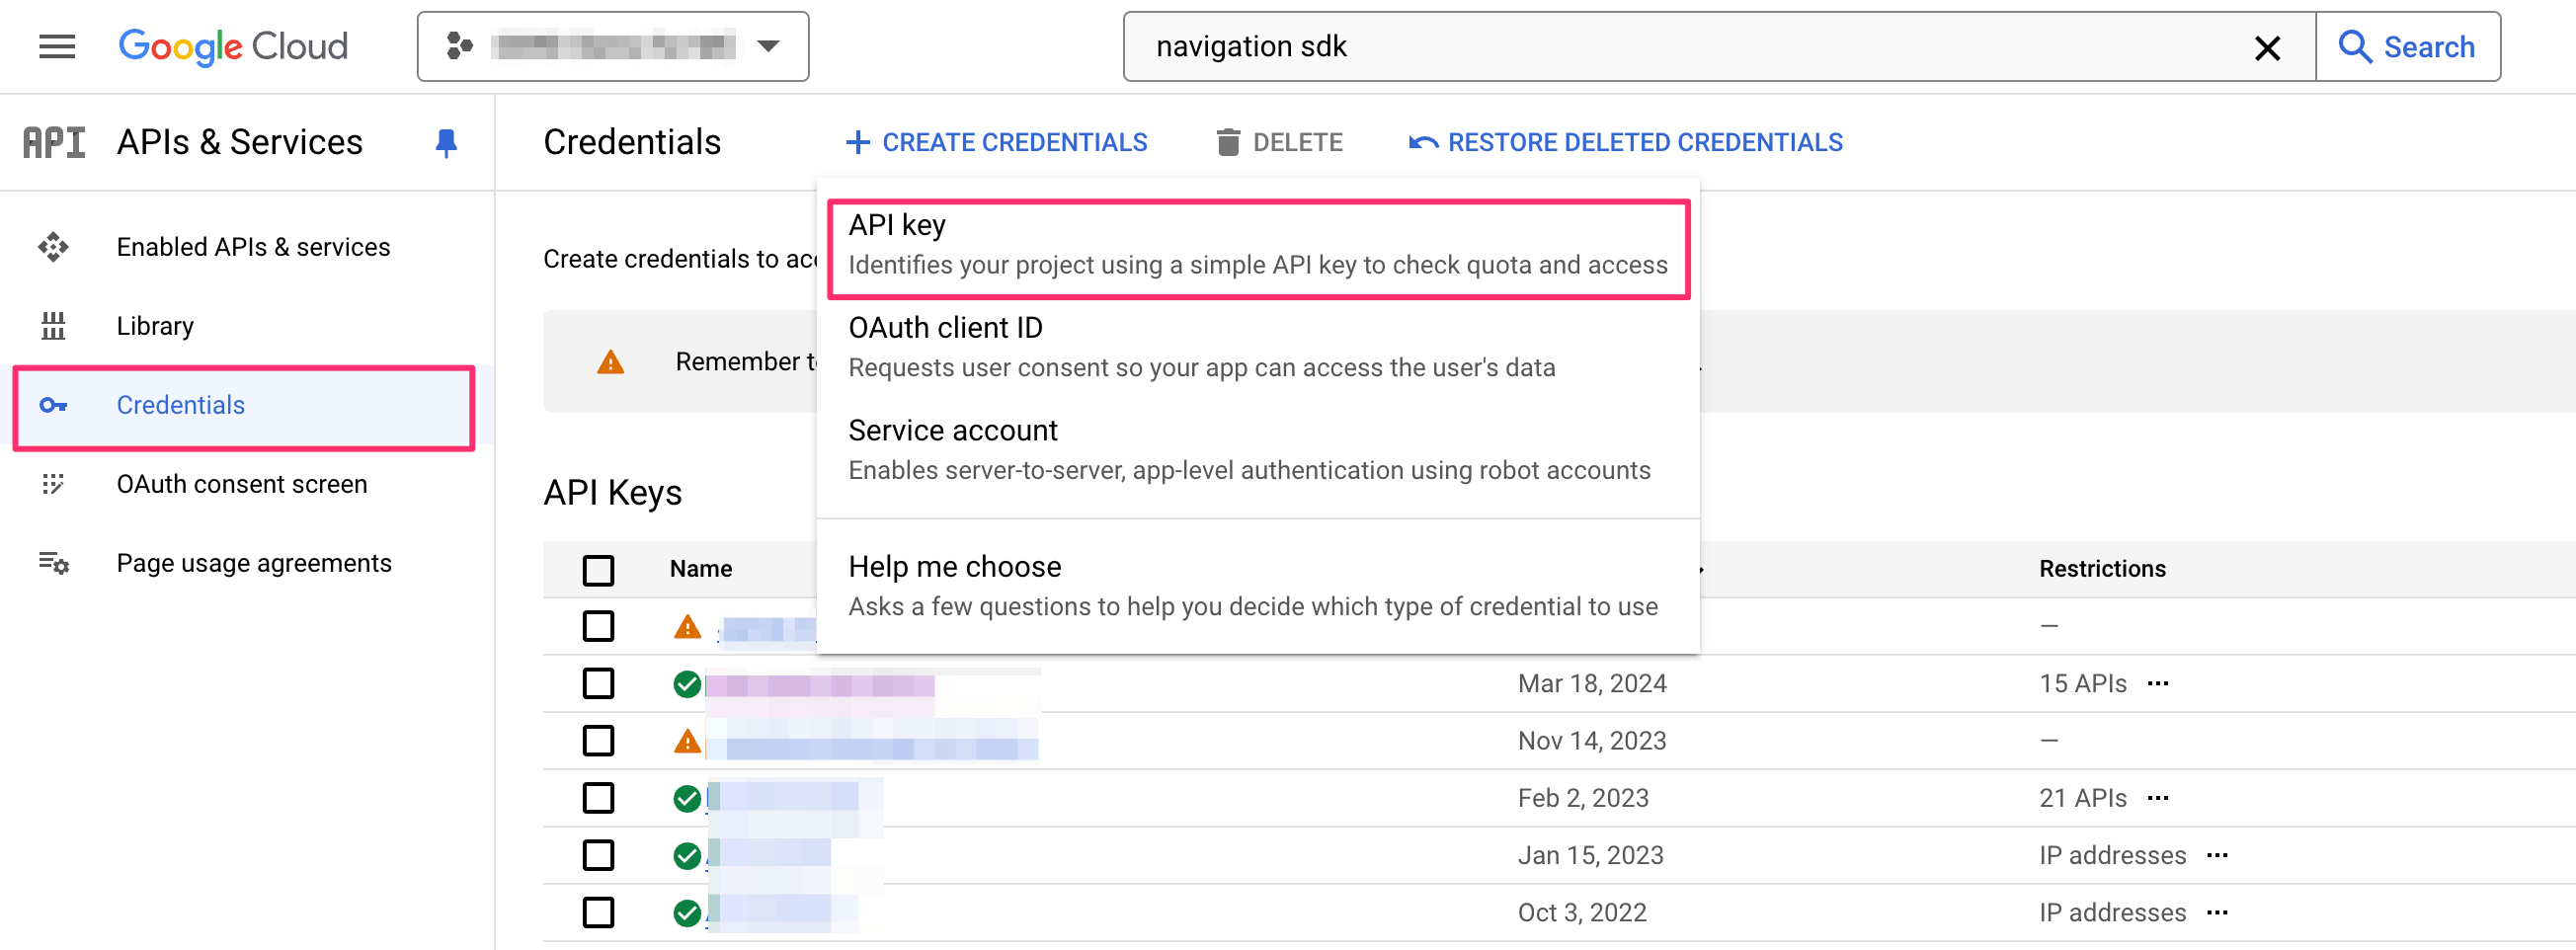The width and height of the screenshot is (2576, 950).
Task: Click the Delete trash icon
Action: (1228, 141)
